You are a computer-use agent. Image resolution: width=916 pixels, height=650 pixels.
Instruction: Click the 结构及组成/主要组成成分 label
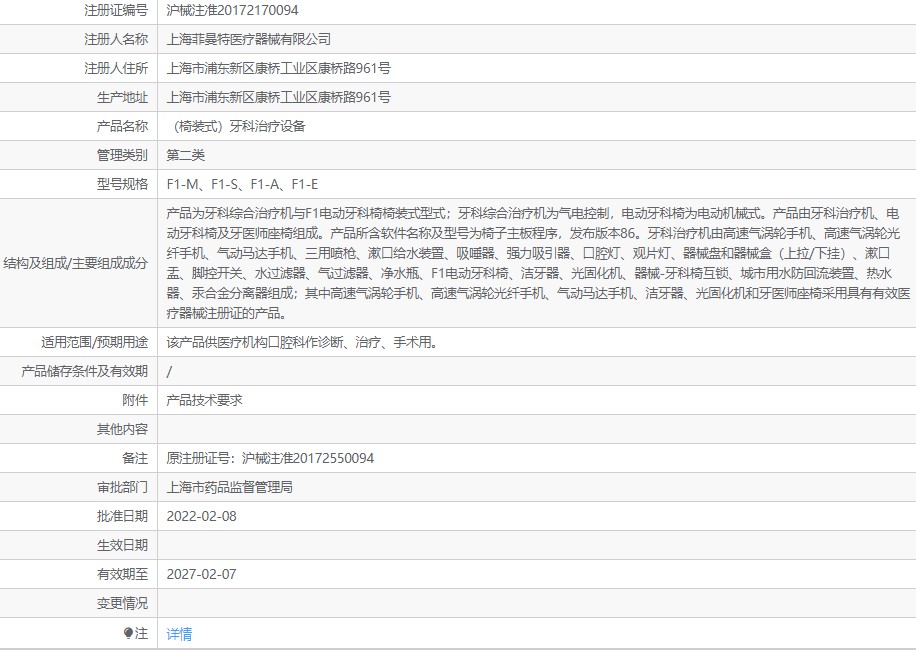tap(75, 263)
